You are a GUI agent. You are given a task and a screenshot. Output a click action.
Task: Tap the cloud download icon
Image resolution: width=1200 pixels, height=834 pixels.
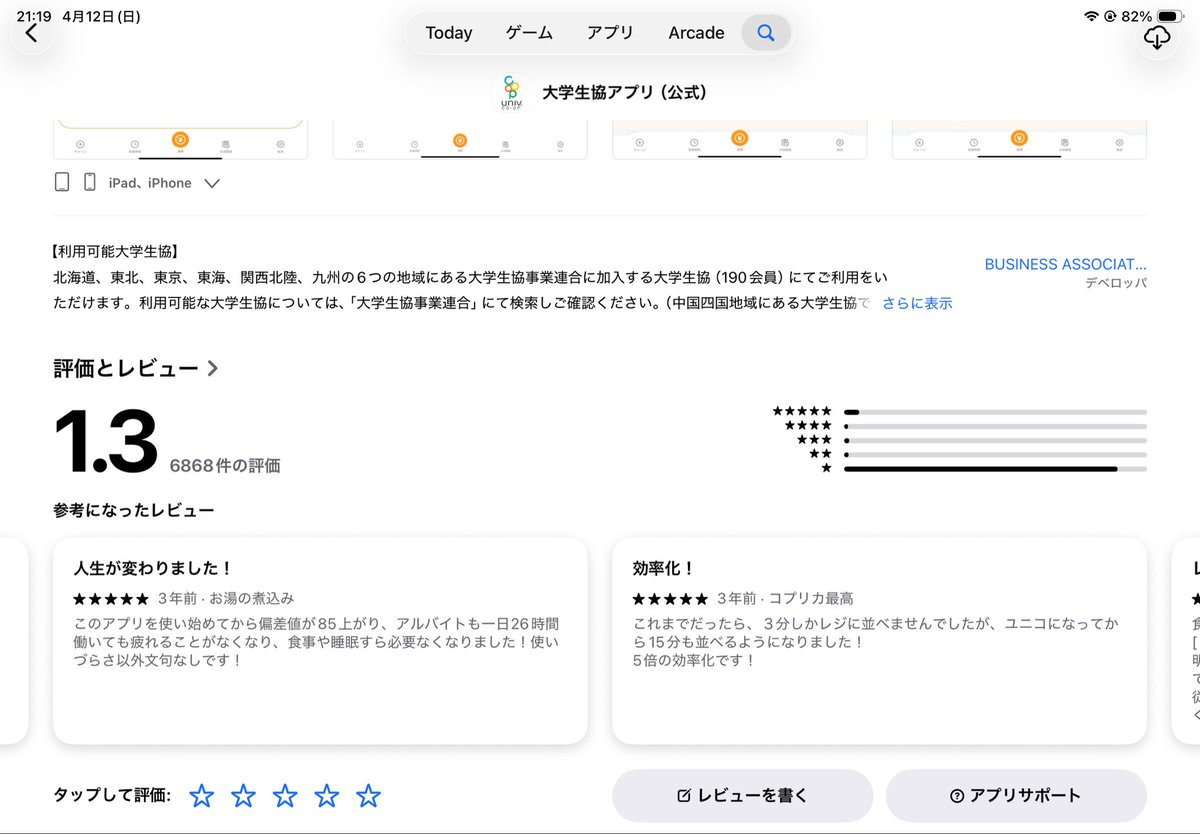1157,38
